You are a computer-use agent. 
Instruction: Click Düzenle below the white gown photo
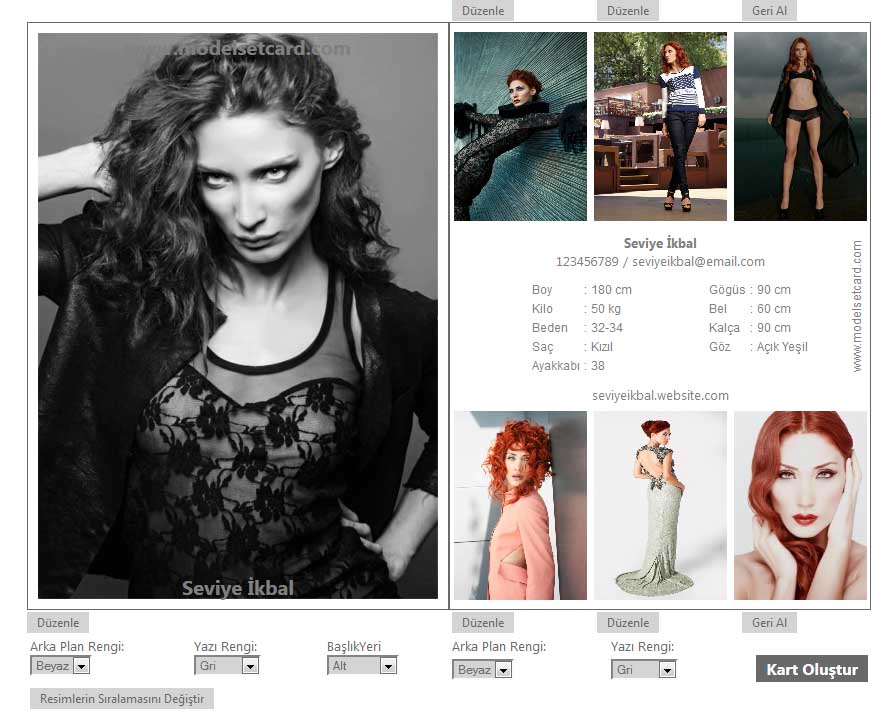coord(628,623)
